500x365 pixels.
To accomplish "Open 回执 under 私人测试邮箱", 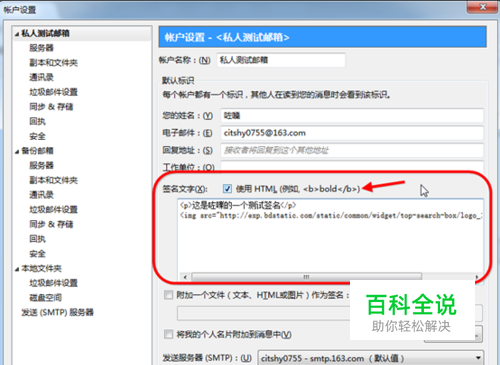I will point(37,121).
